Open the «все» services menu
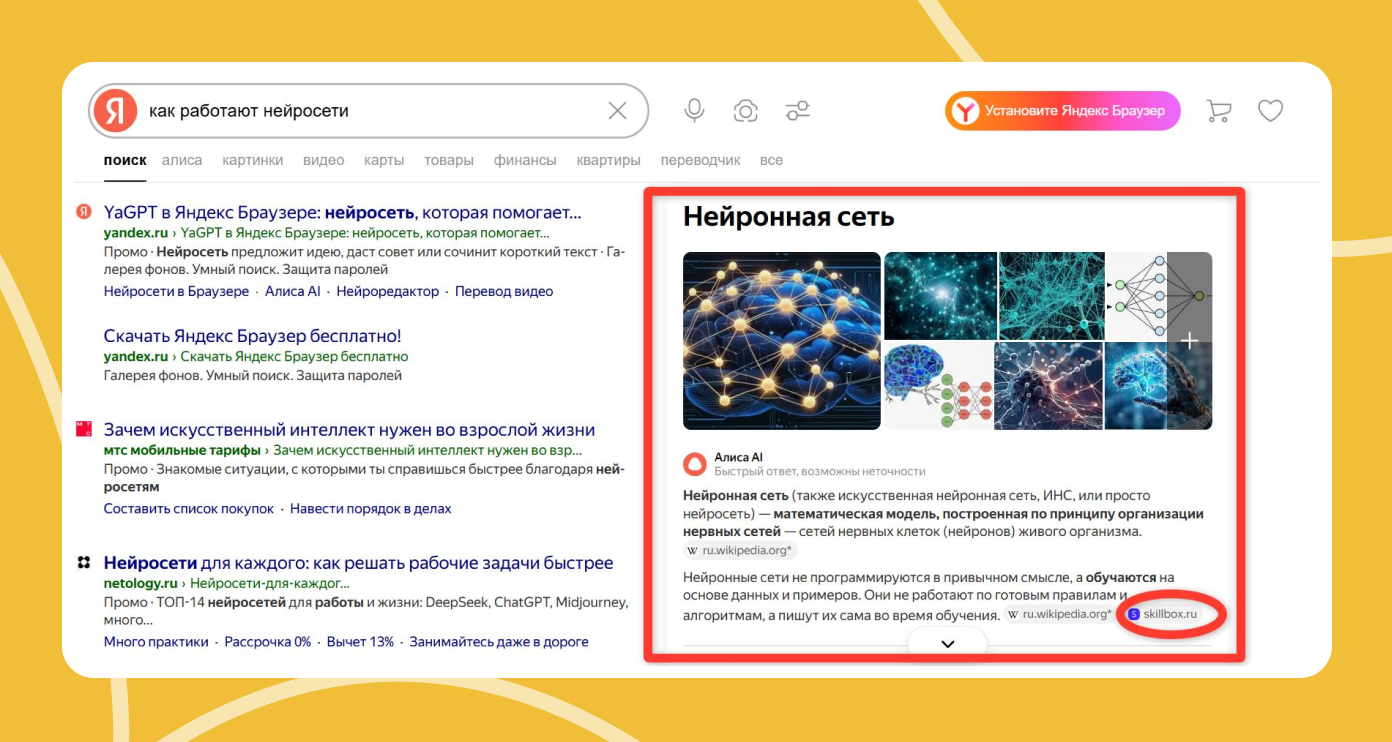This screenshot has width=1392, height=742. click(771, 160)
